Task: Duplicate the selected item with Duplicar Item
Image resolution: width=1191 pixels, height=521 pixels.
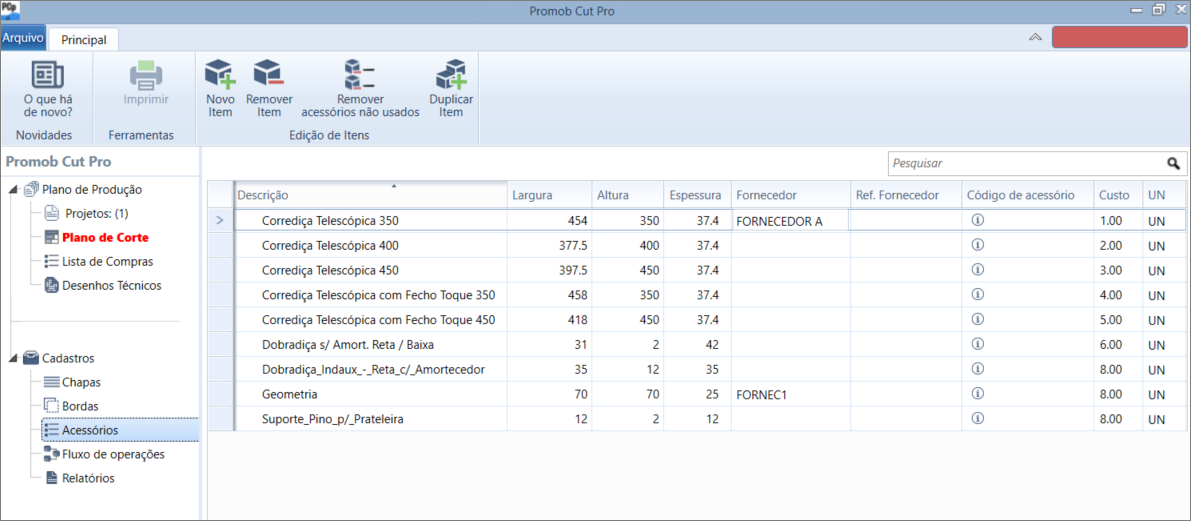Action: click(451, 74)
